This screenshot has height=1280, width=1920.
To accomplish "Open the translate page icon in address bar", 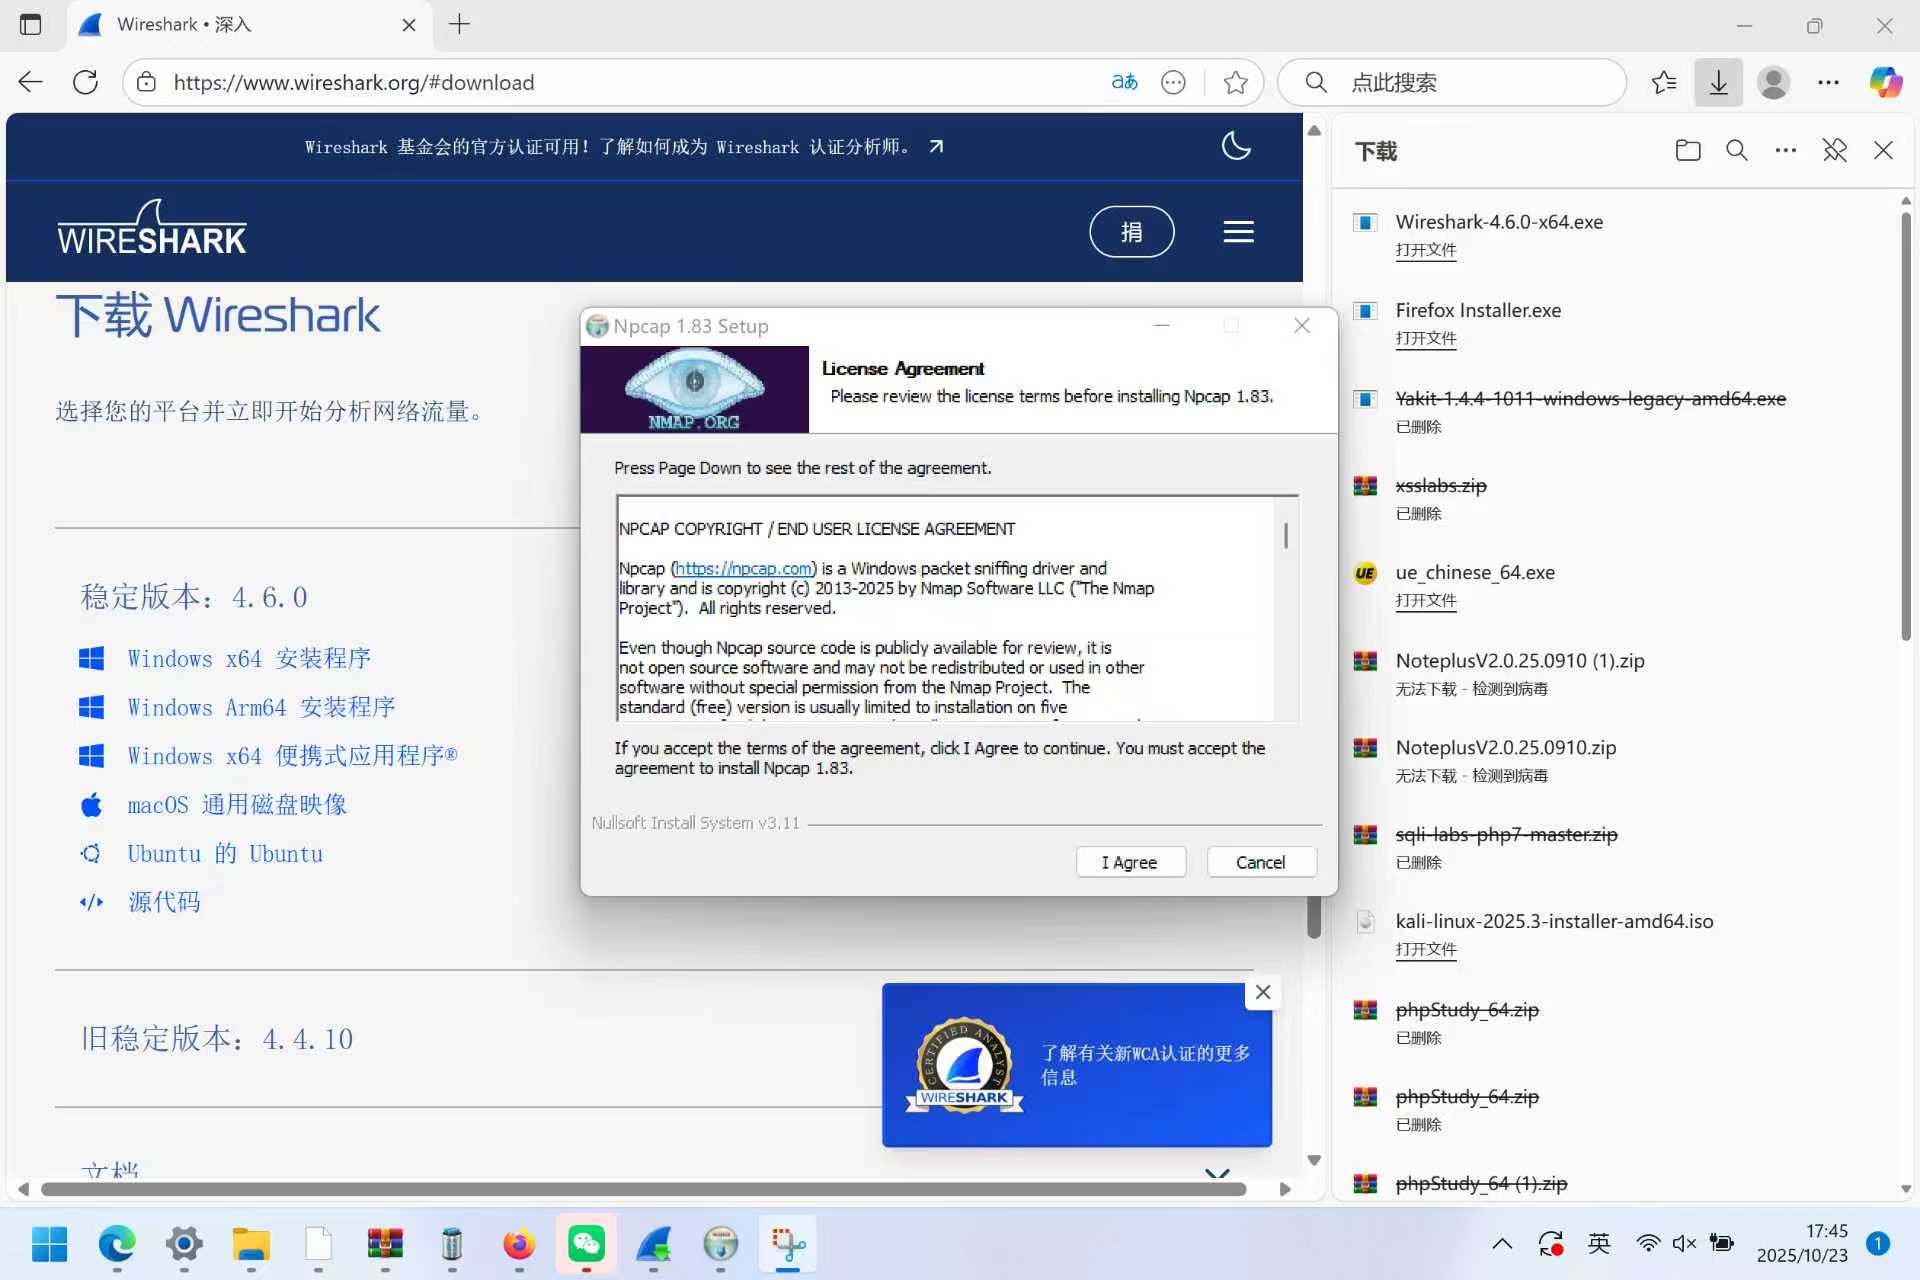I will tap(1124, 82).
